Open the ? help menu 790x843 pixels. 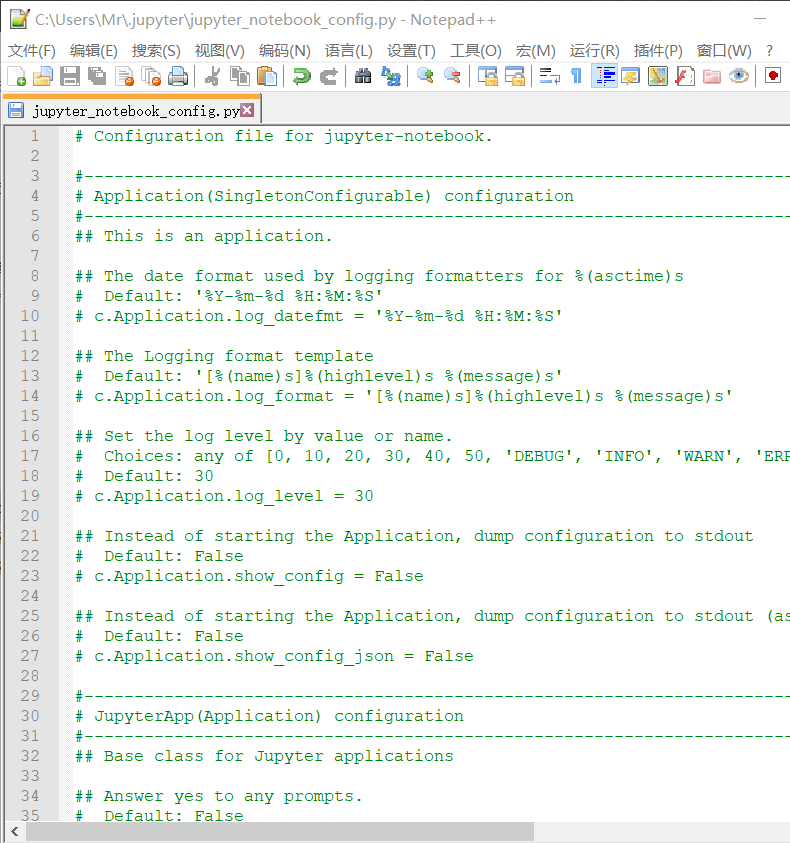pyautogui.click(x=770, y=51)
